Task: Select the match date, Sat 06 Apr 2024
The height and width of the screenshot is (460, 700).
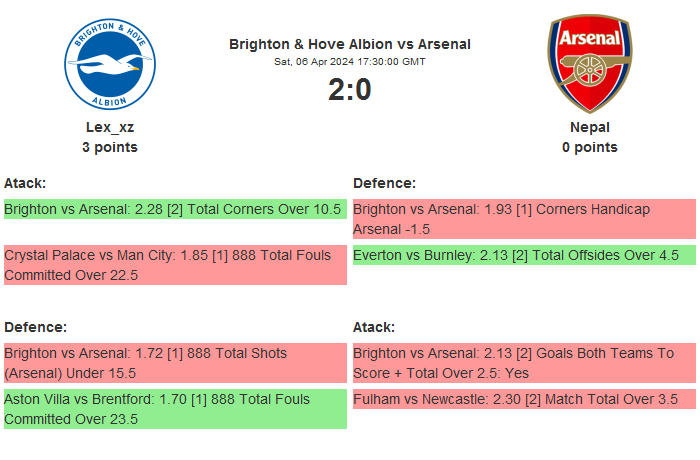Action: [350, 62]
